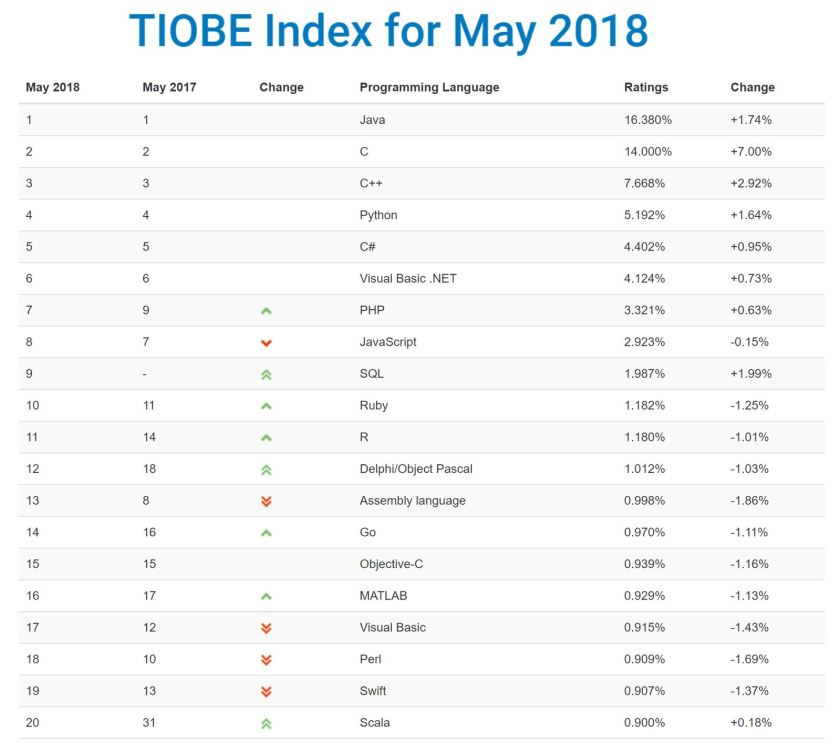
Task: Click the 16.380% rating for Java
Action: coord(648,120)
